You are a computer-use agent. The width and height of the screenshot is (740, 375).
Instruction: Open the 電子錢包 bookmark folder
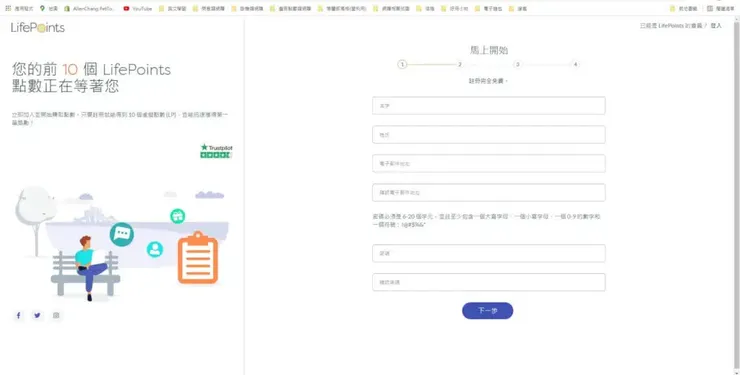488,8
